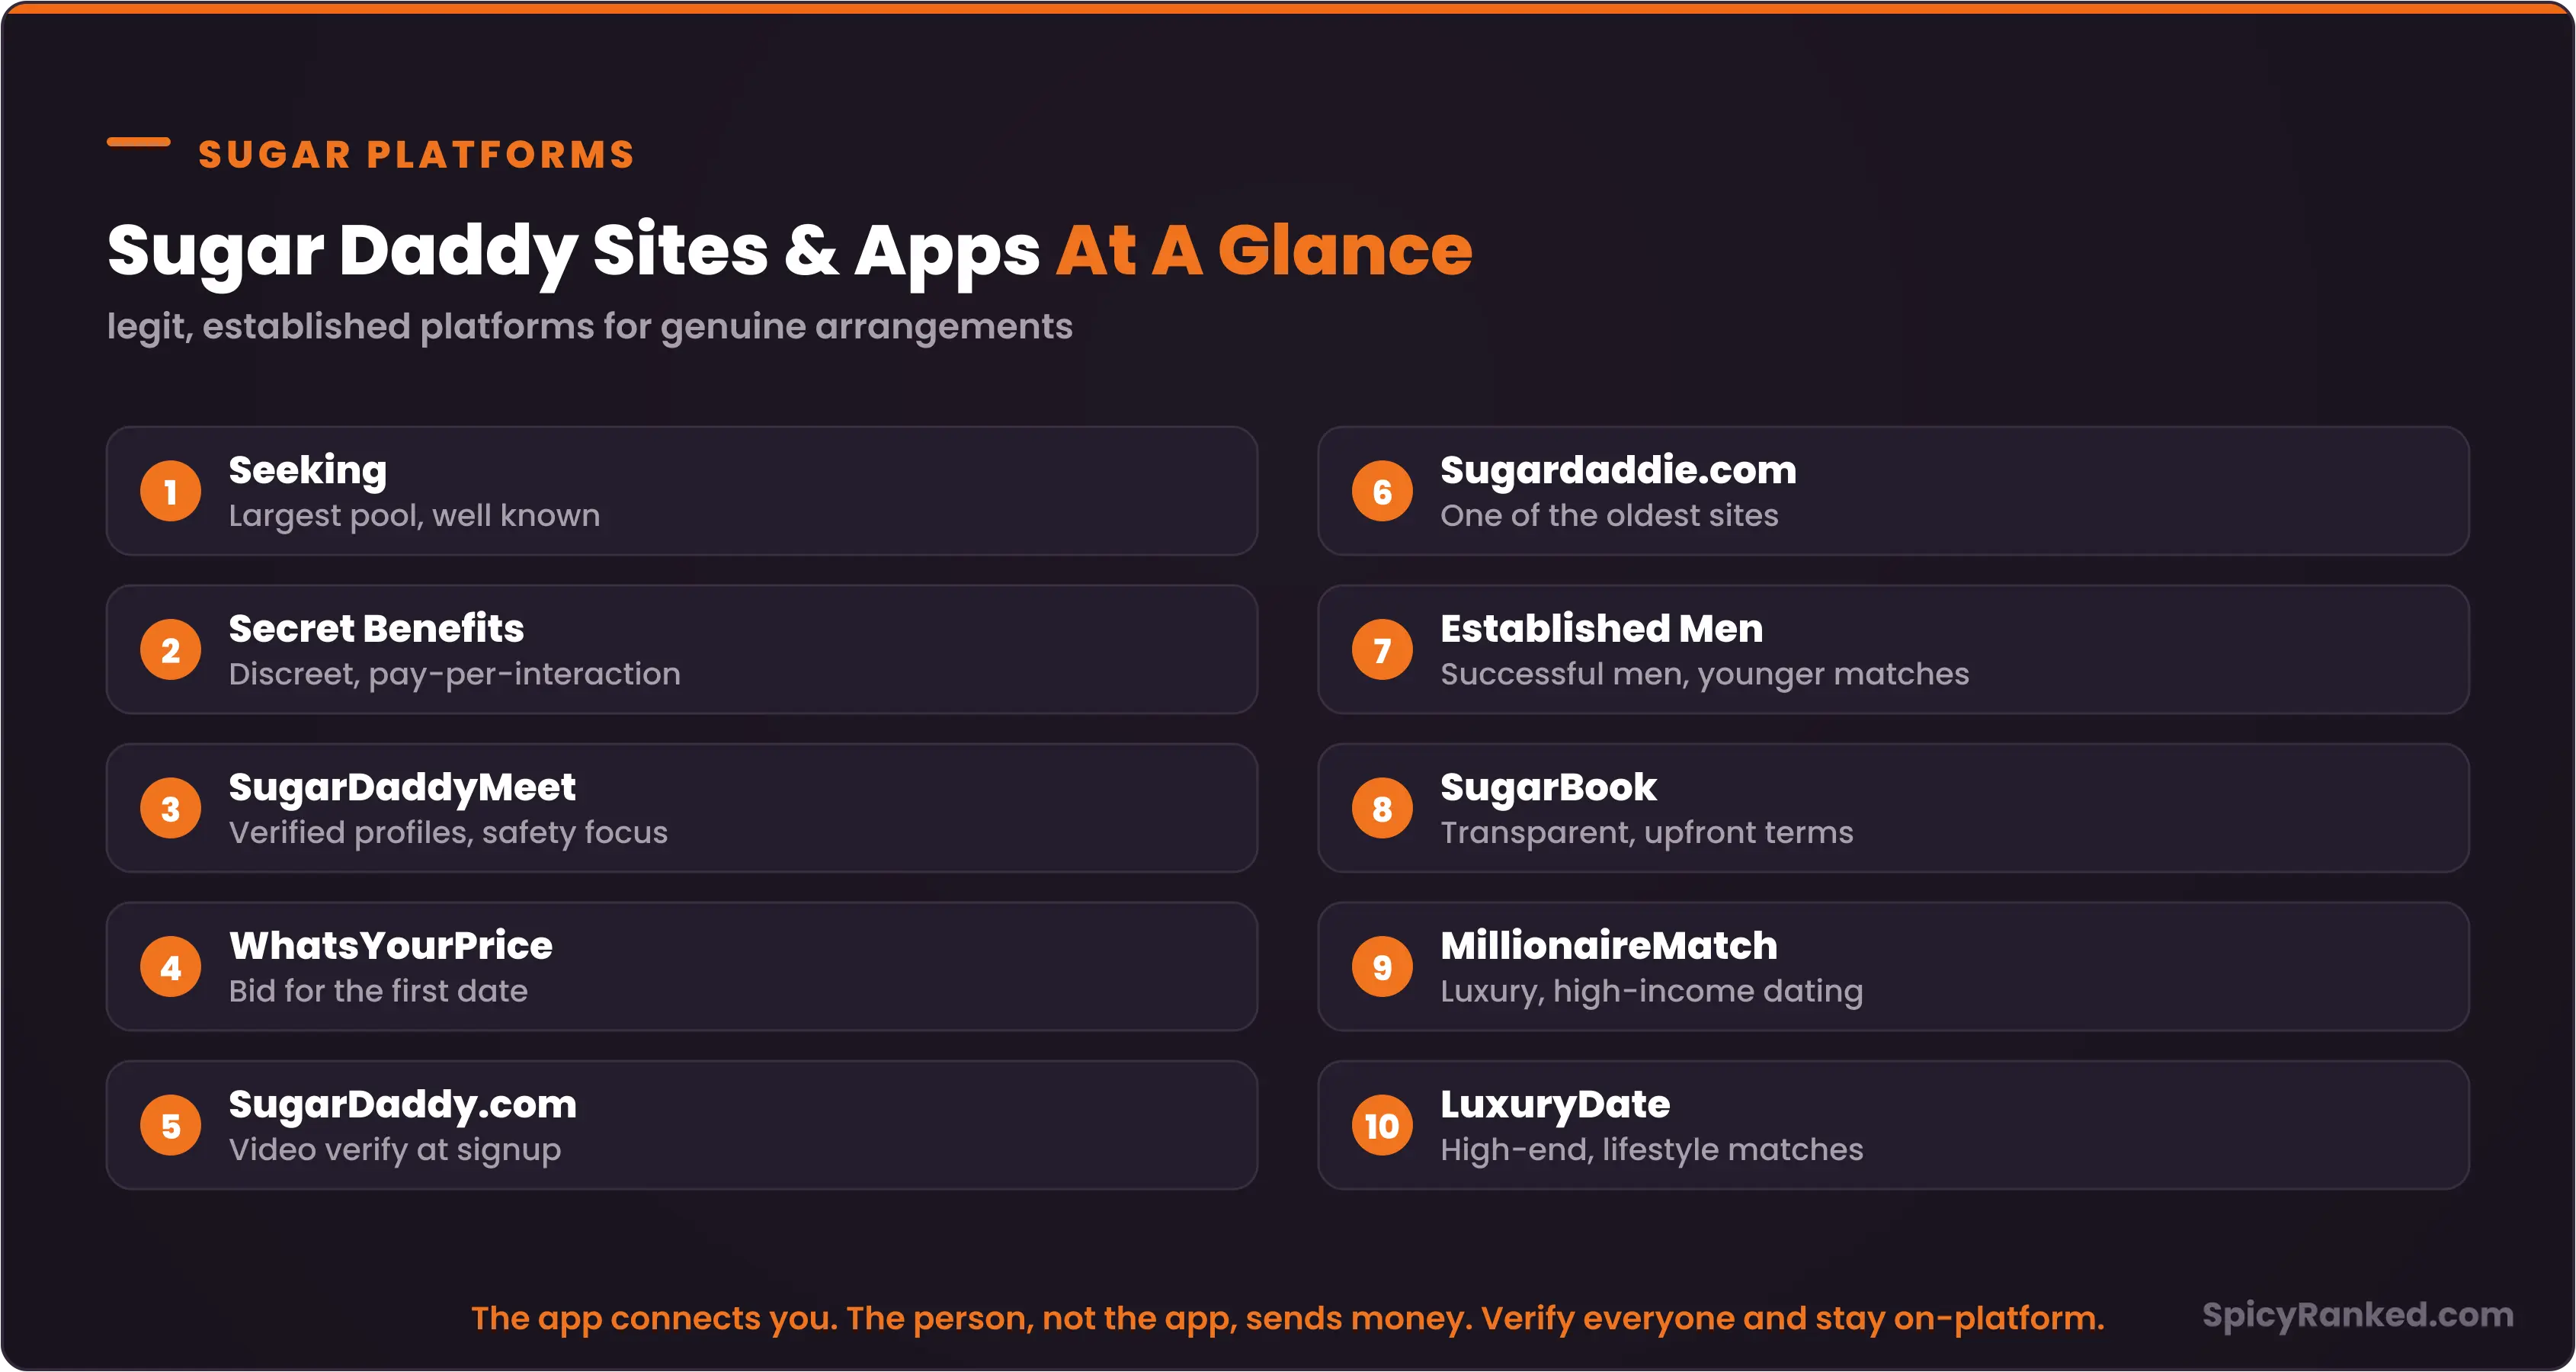Screen dimensions: 2576x1372
Task: Click the orange number 10 badge
Action: [1382, 1126]
